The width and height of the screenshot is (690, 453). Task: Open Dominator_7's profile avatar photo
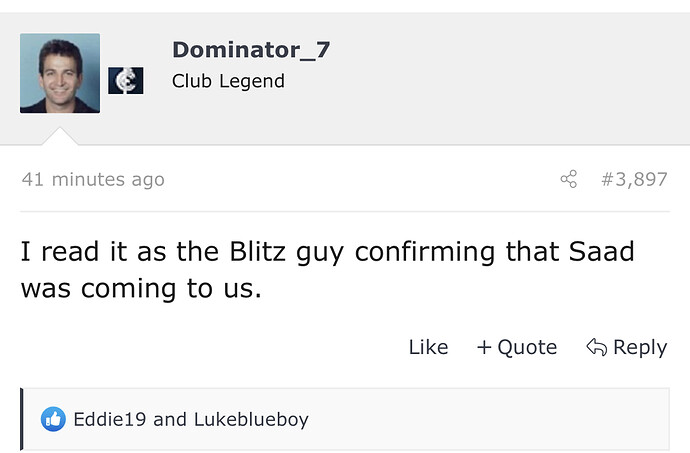[x=60, y=73]
